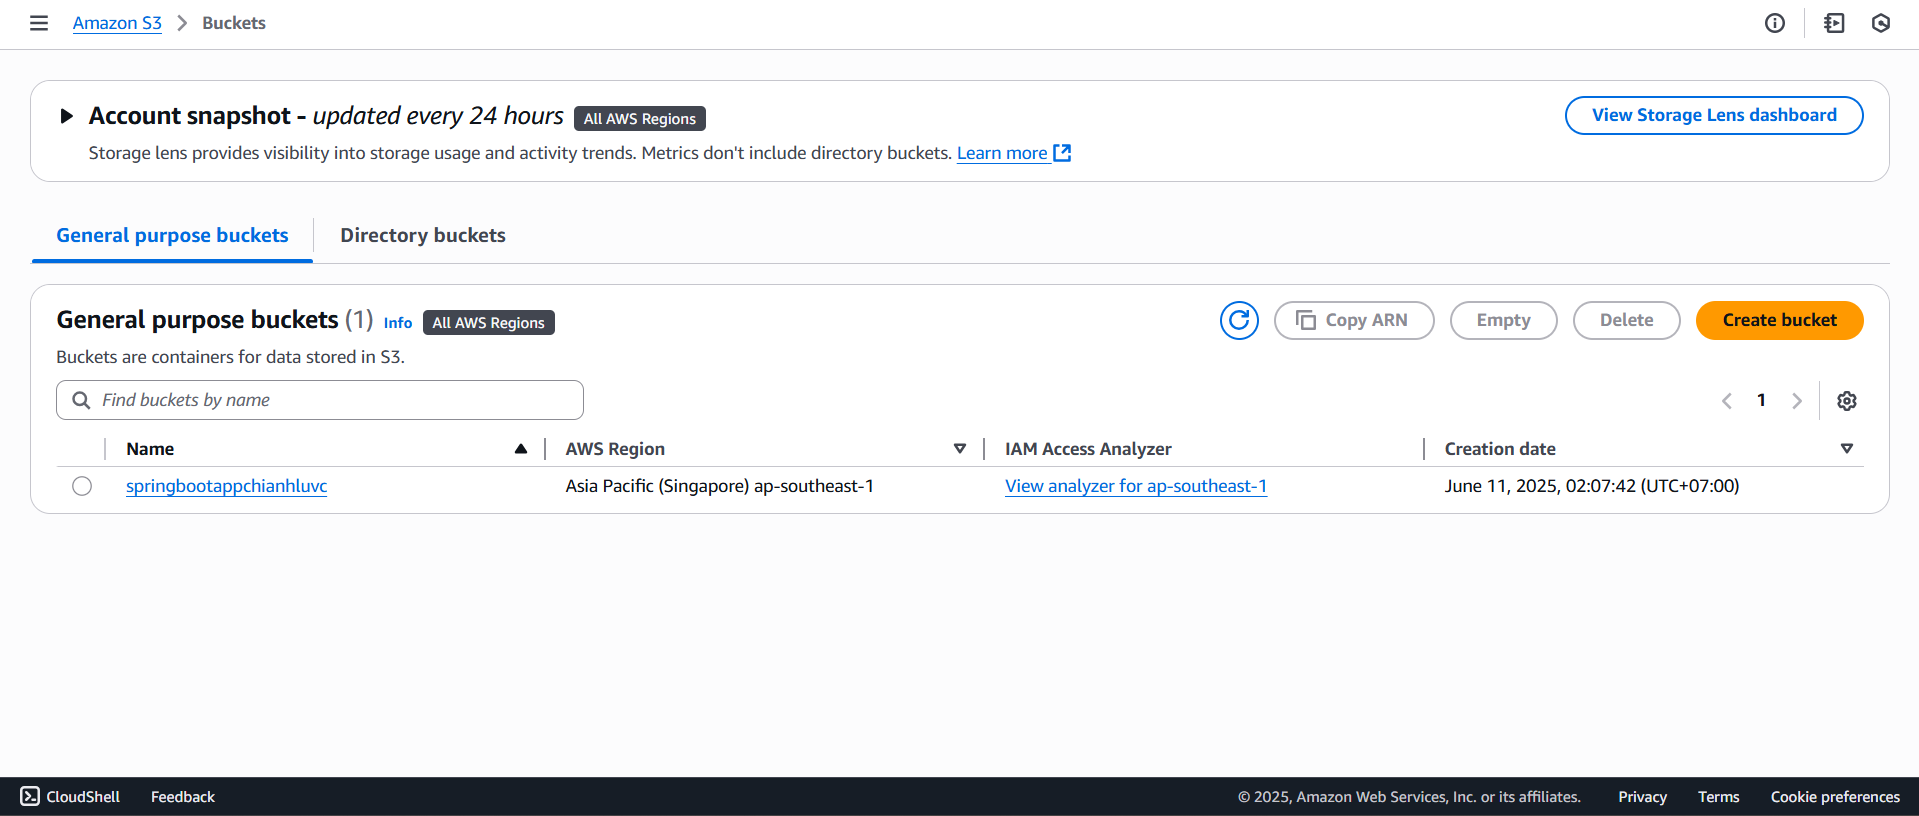Open Cookie preferences in footer

(1835, 797)
